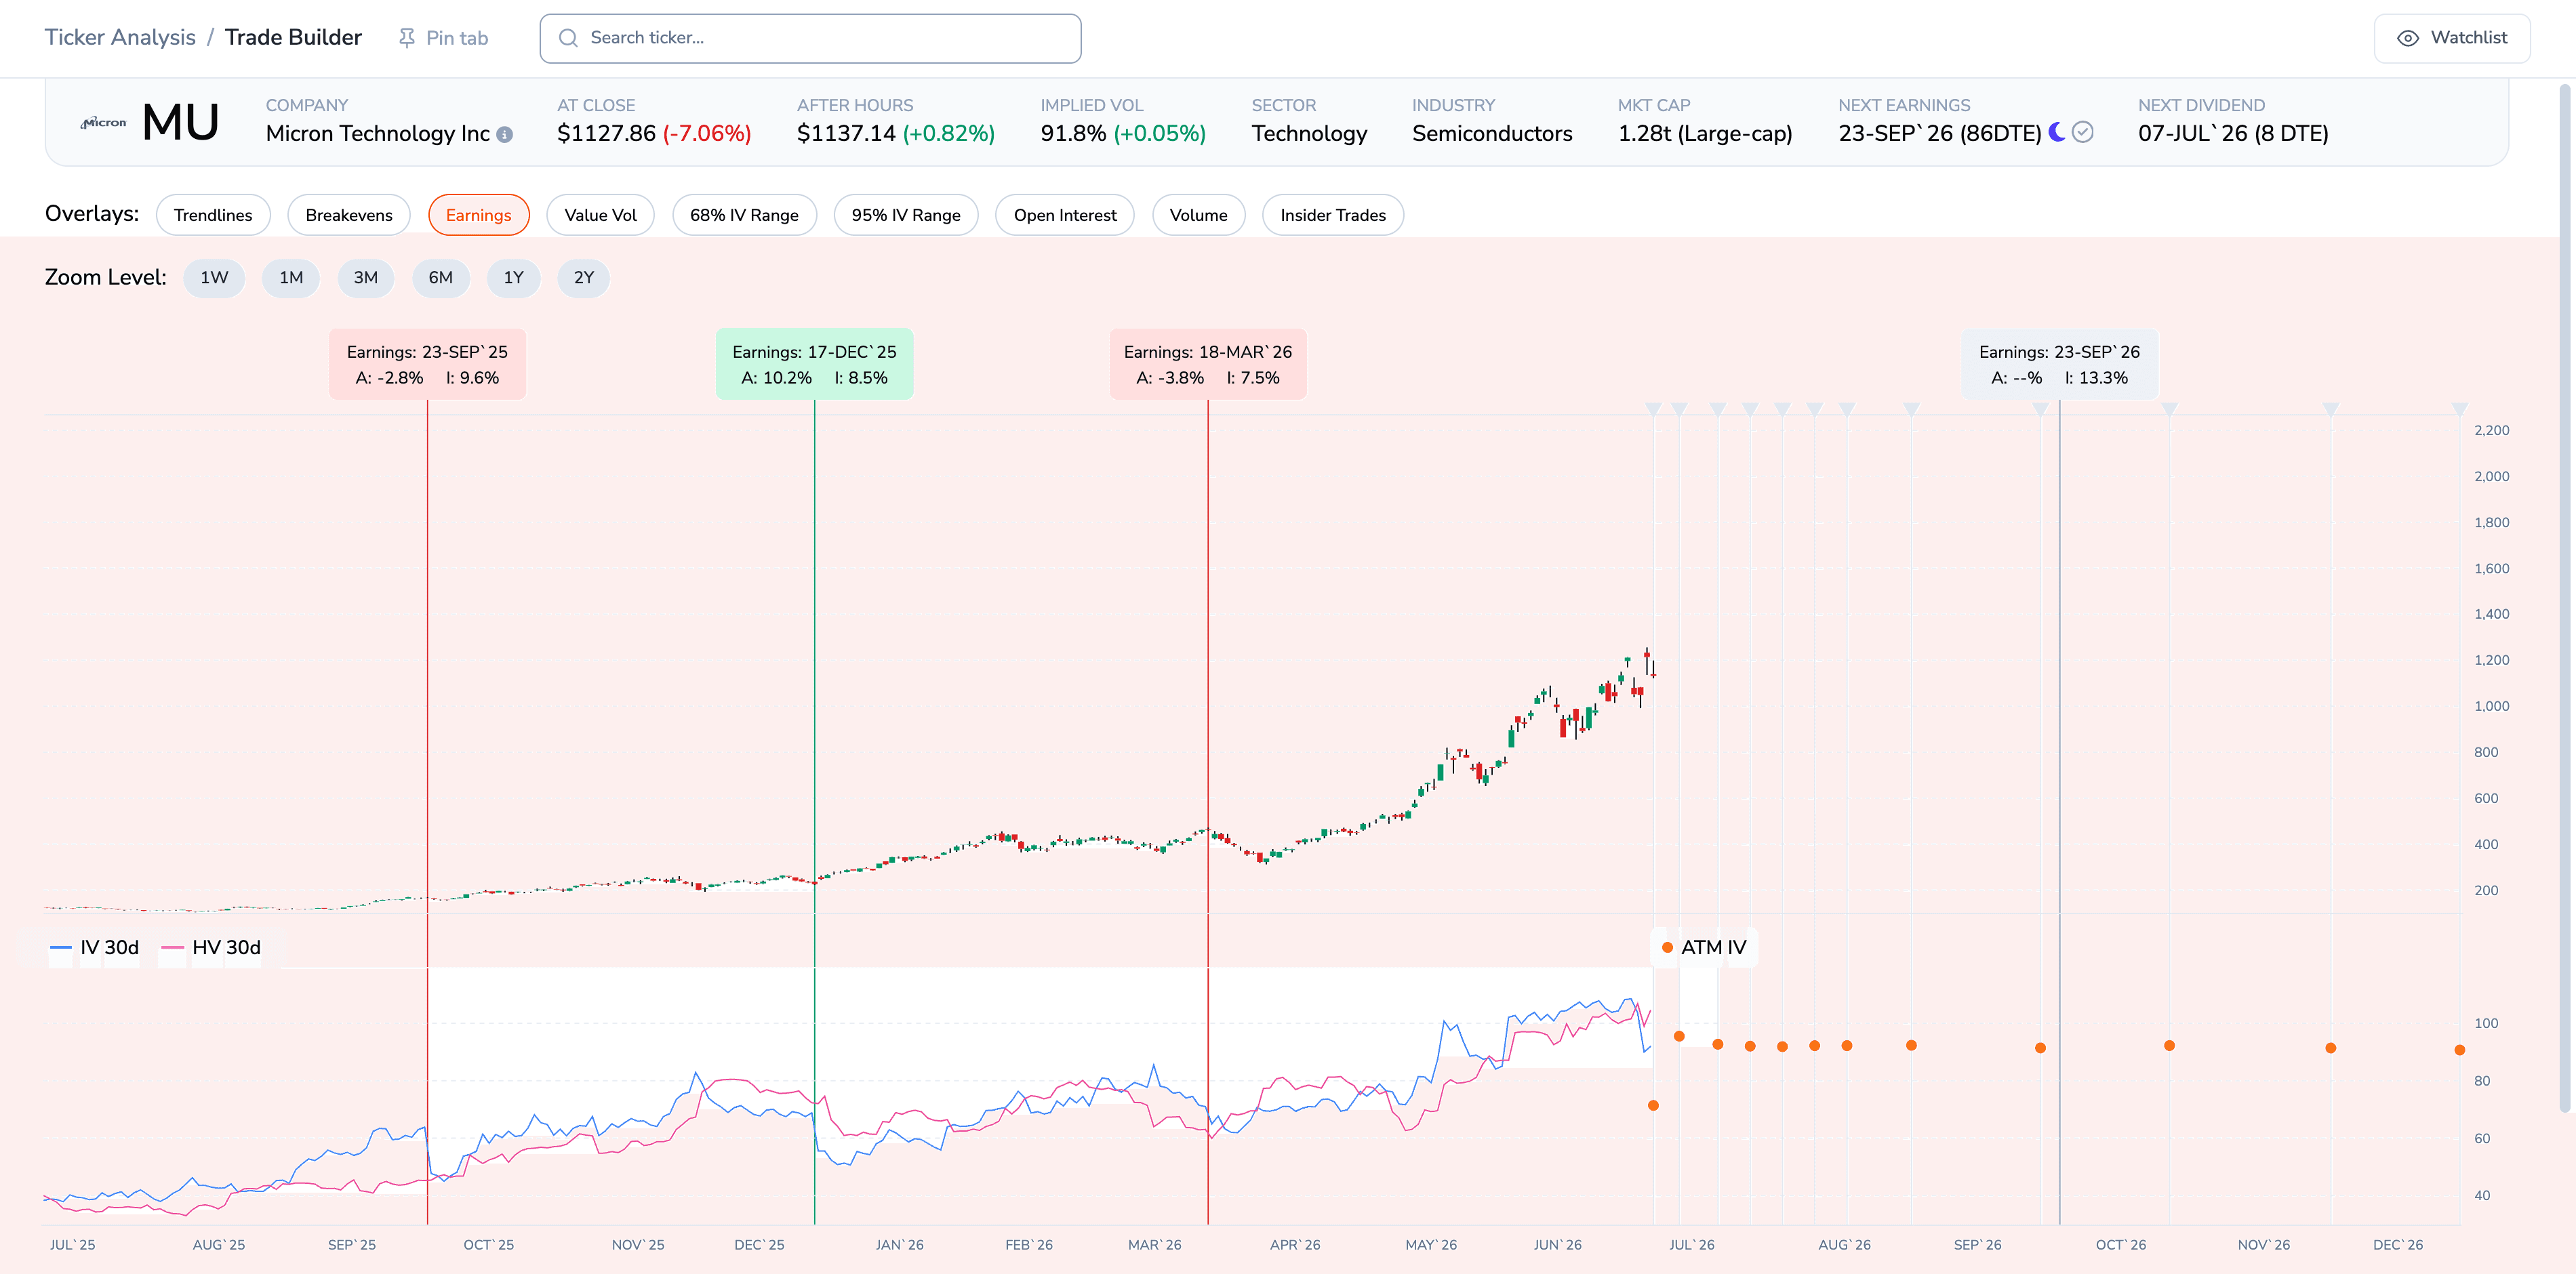Set zoom level to 3M
This screenshot has height=1274, width=2576.
[x=366, y=278]
